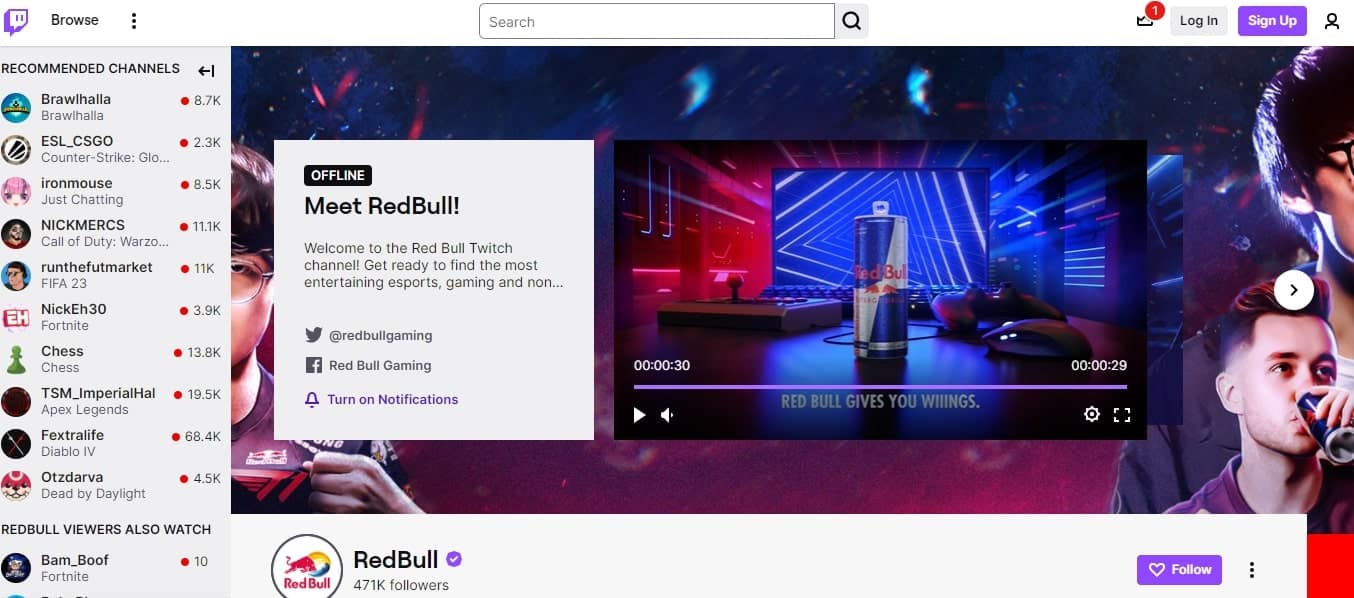1354x598 pixels.
Task: Select the ESL_CSGO channel name
Action: [x=77, y=141]
